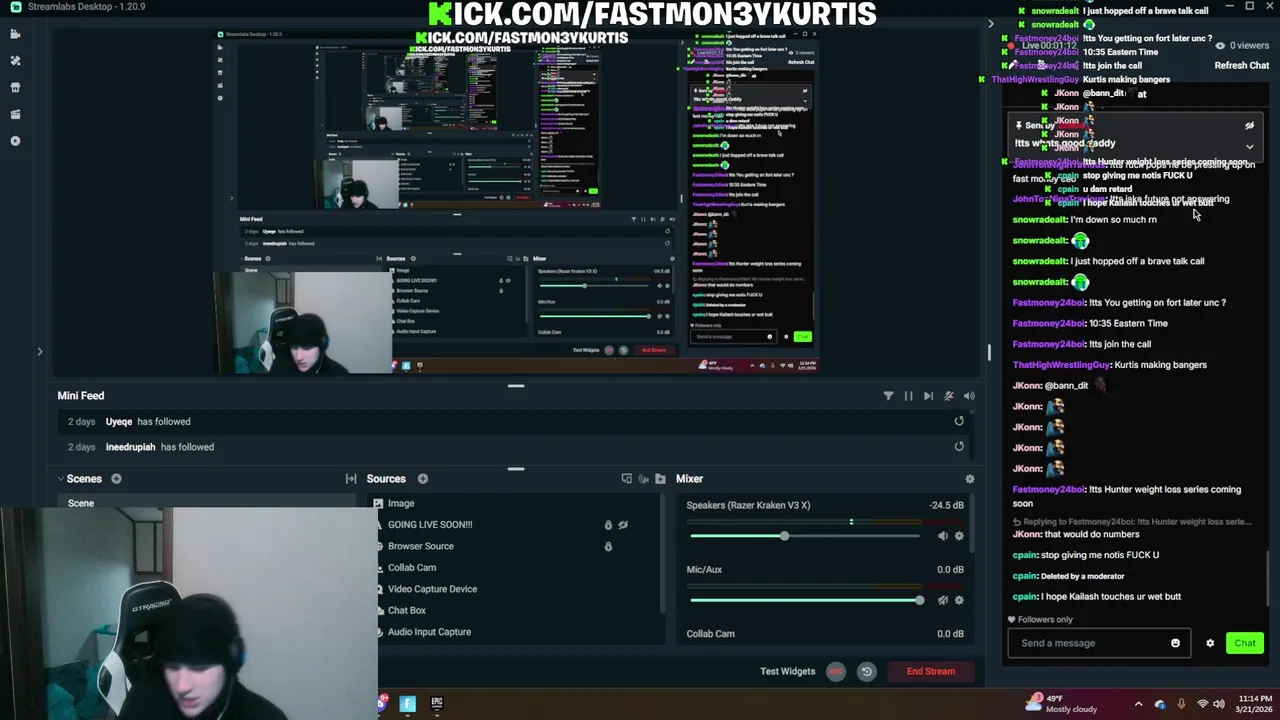Toggle Mini Feed alert volume speaker

click(969, 396)
